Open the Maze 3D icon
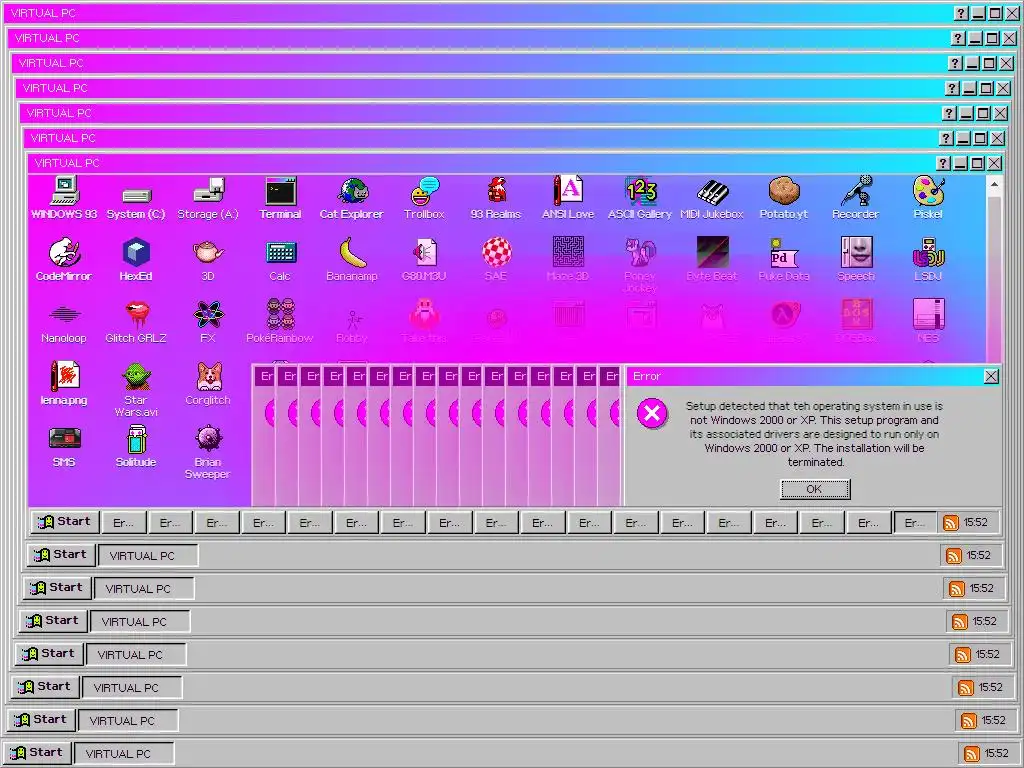Screen dimensions: 1024x768 point(568,259)
